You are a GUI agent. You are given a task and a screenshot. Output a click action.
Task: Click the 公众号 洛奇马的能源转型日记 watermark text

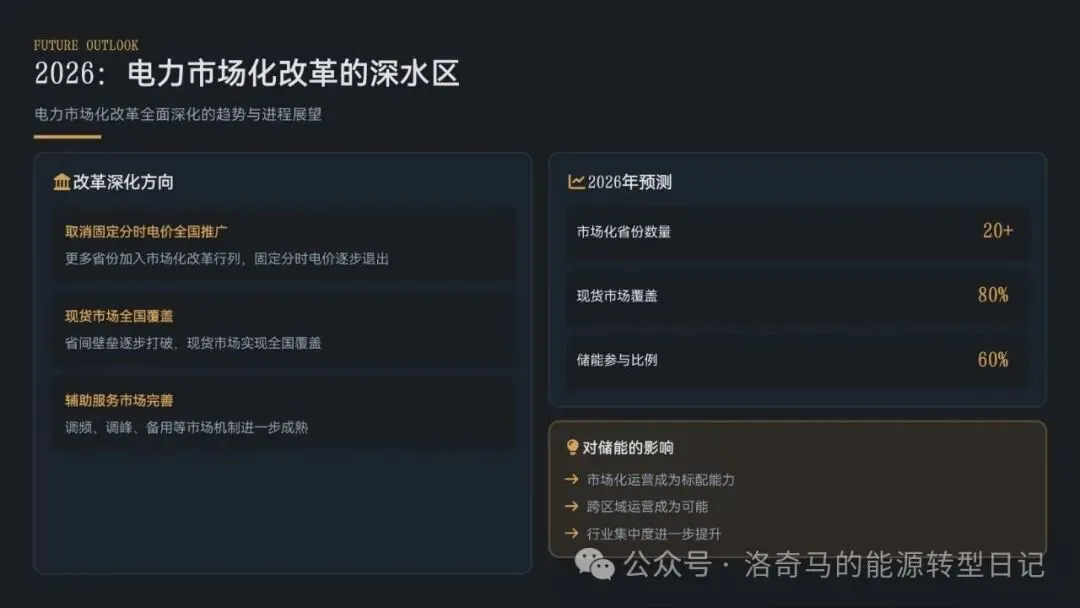[834, 565]
